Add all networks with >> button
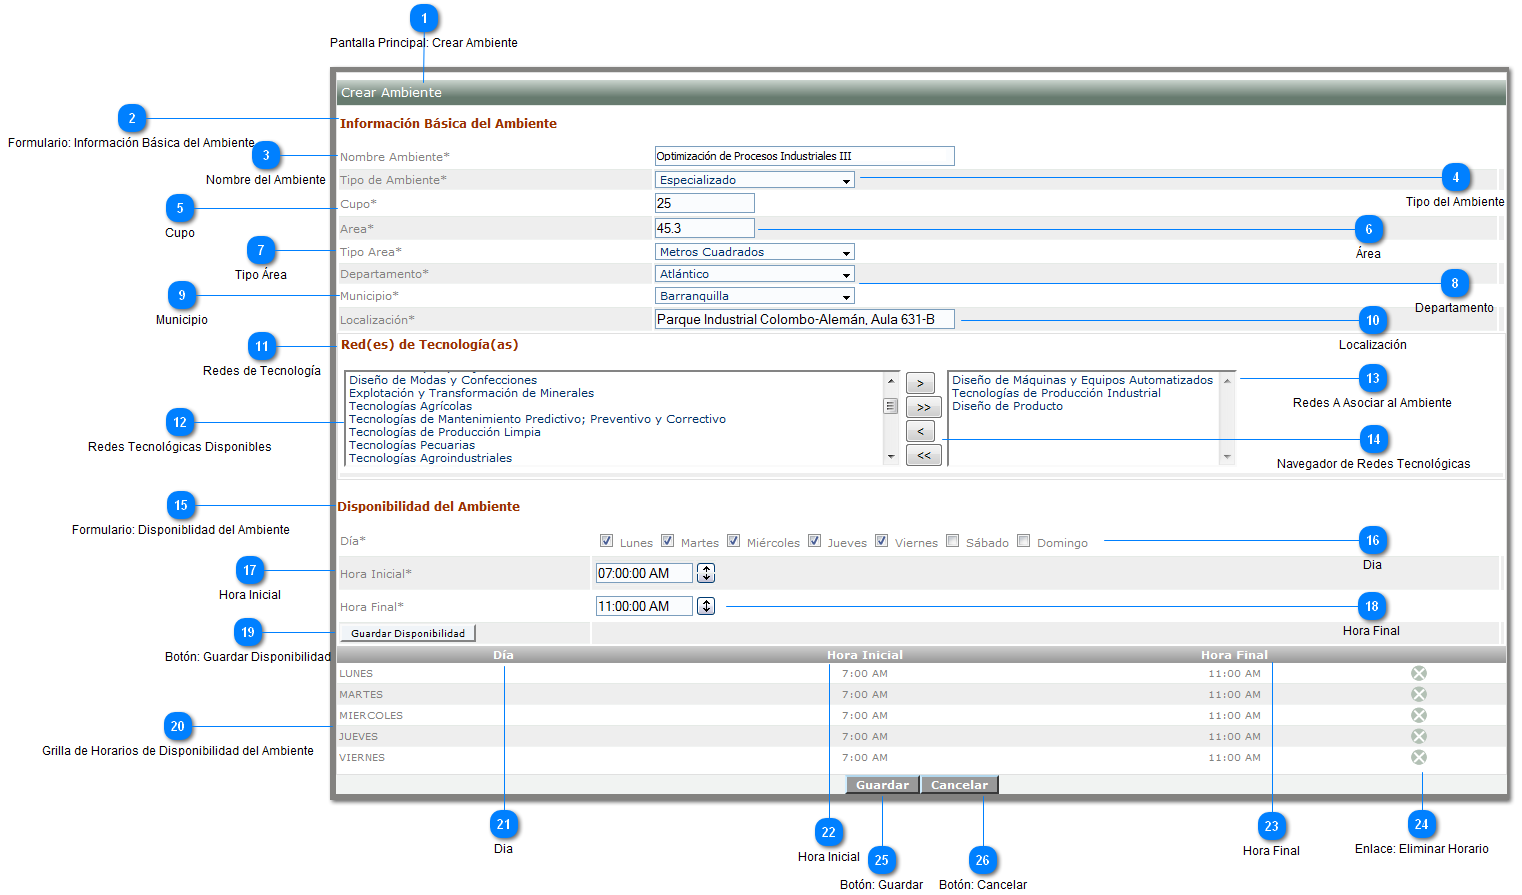This screenshot has width=1522, height=895. (x=923, y=407)
